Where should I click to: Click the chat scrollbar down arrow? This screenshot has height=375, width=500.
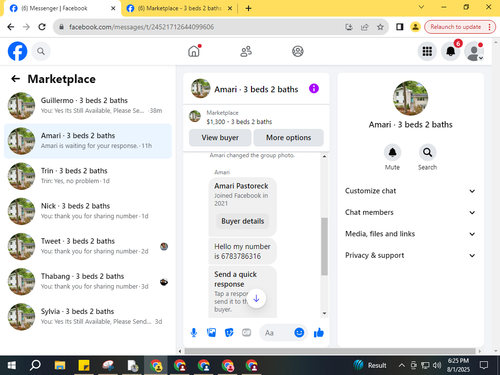point(324,313)
